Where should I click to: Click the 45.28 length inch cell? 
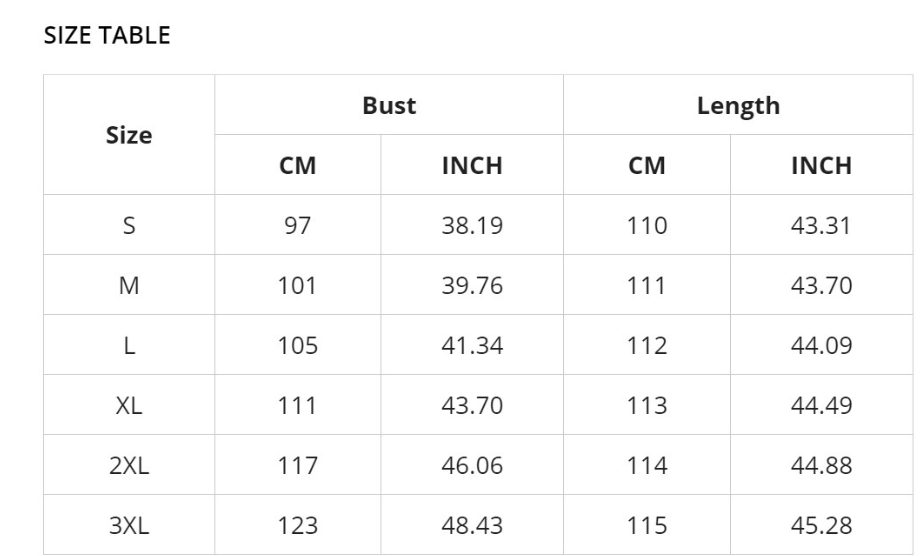pos(821,526)
